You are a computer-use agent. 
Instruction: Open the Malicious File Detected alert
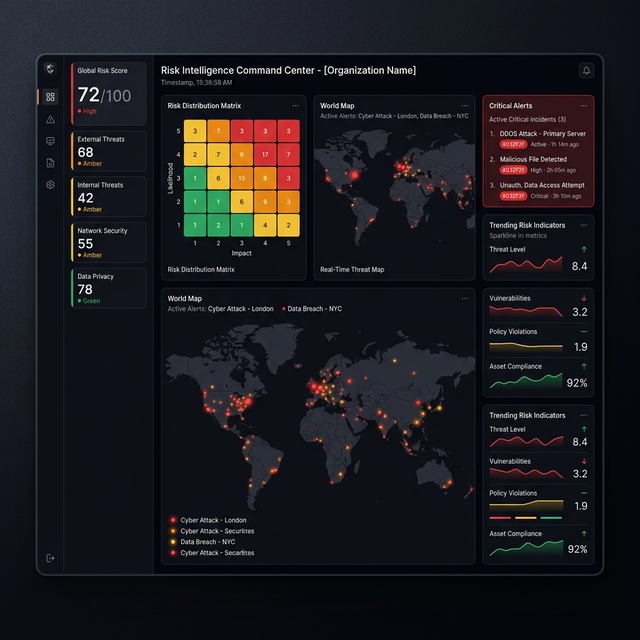538,164
